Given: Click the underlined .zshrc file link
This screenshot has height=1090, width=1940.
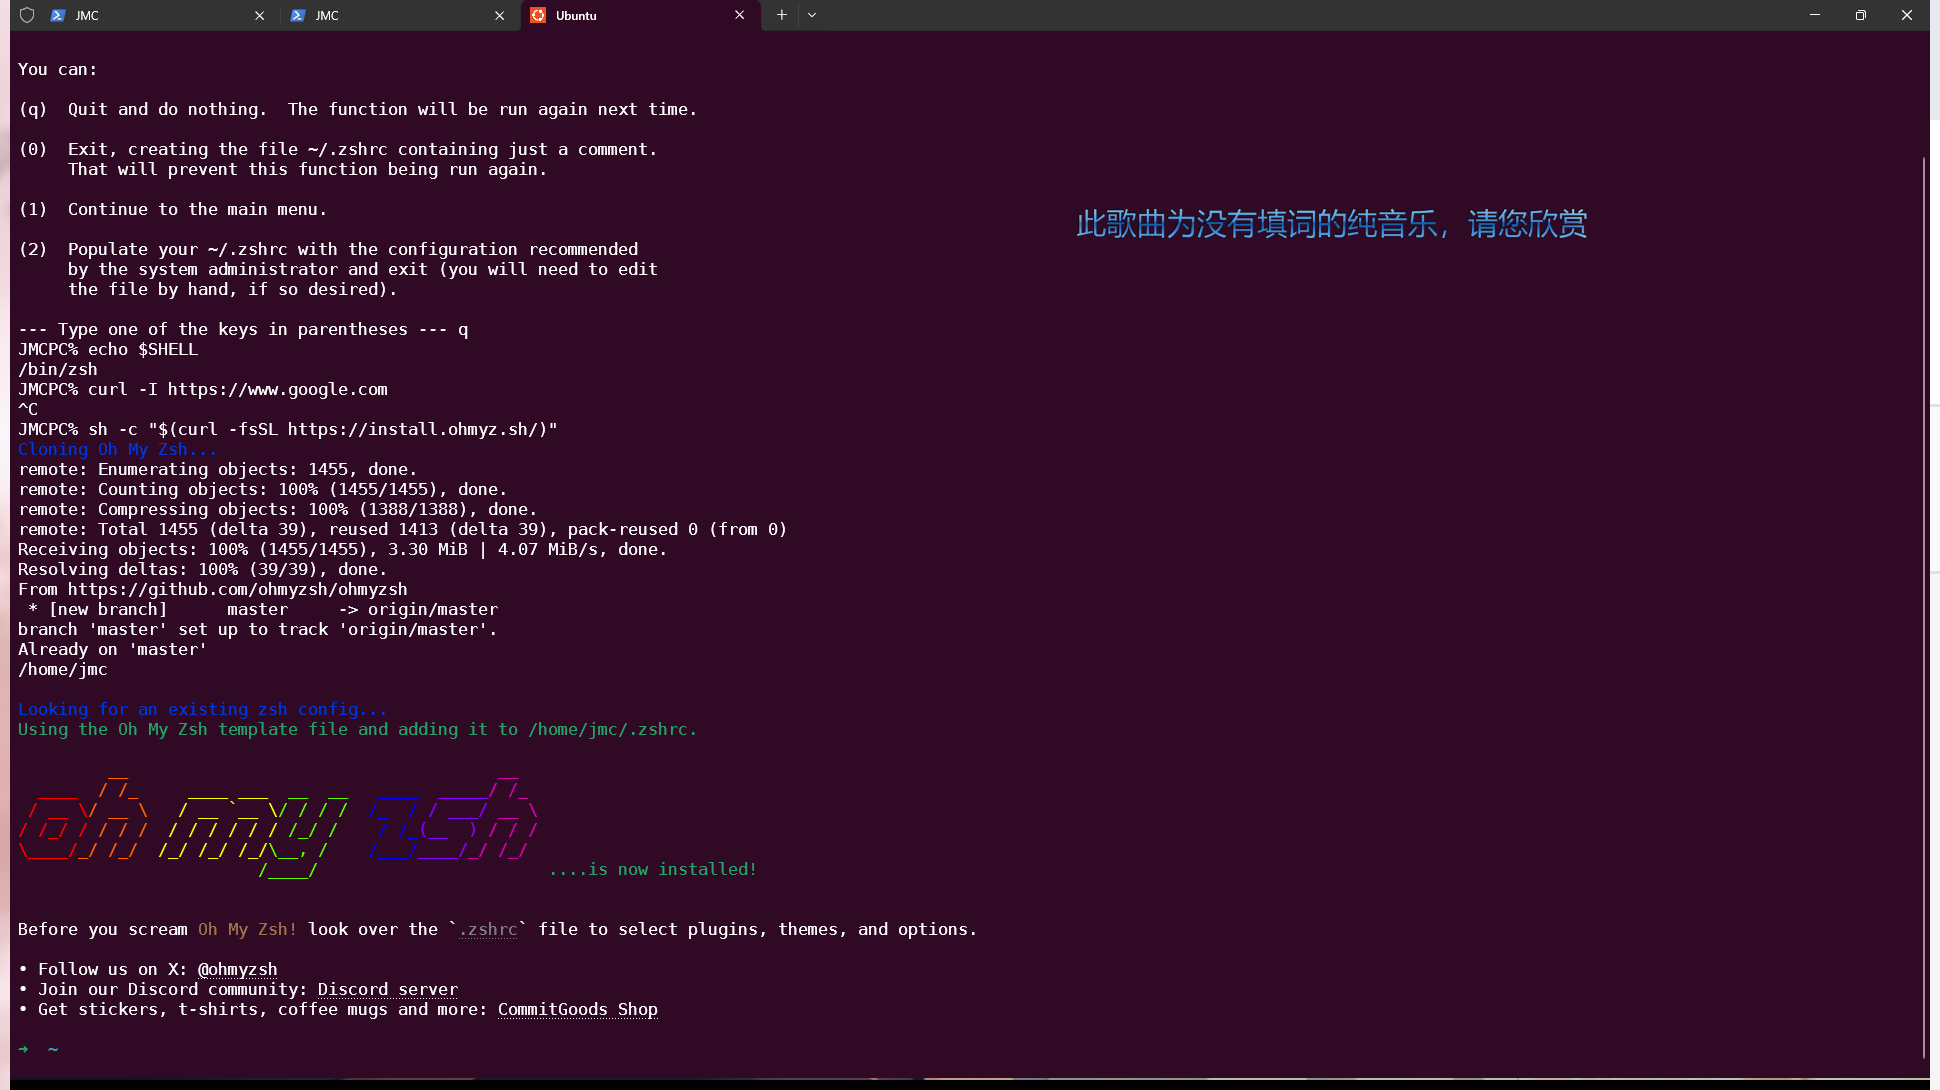Looking at the screenshot, I should (488, 929).
